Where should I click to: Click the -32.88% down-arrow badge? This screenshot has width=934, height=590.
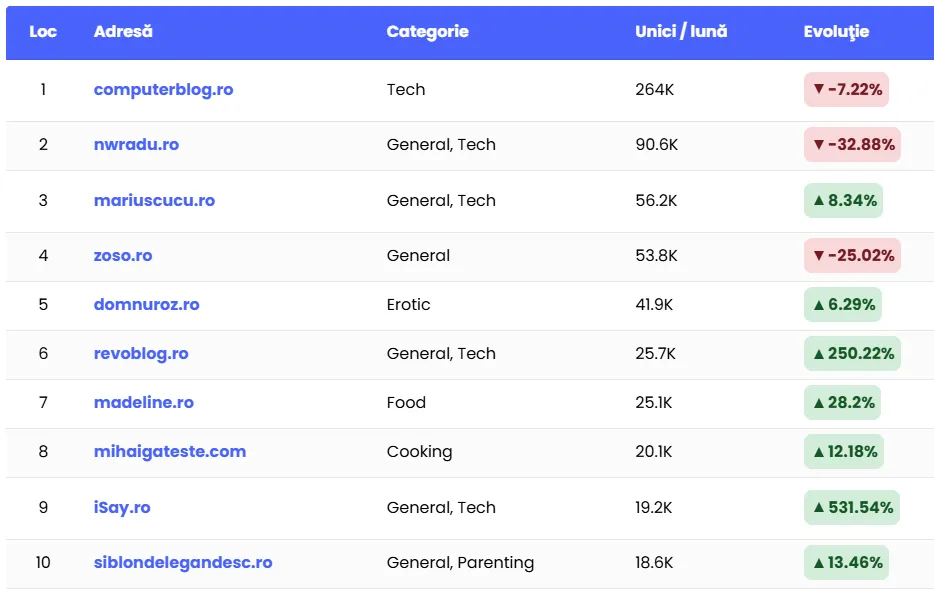pyautogui.click(x=852, y=144)
